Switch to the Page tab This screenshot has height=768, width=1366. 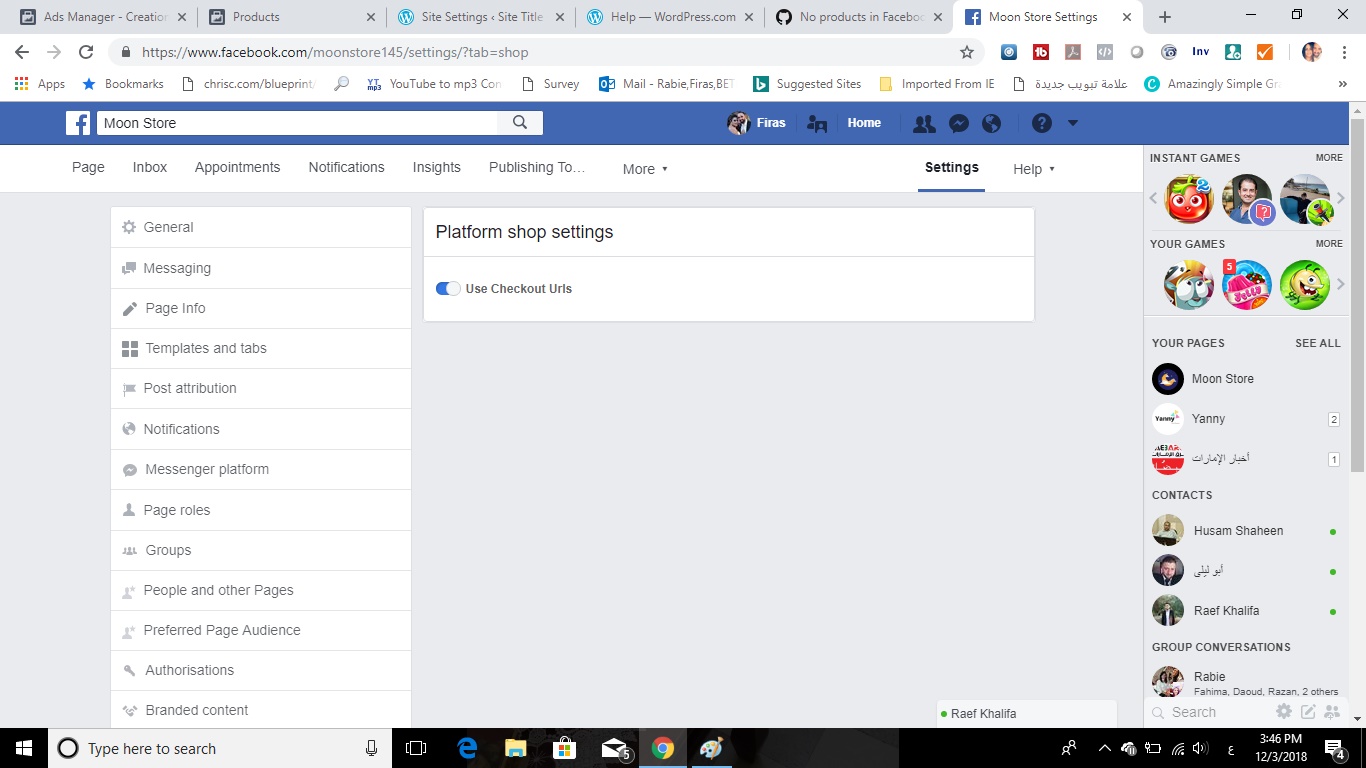(88, 167)
